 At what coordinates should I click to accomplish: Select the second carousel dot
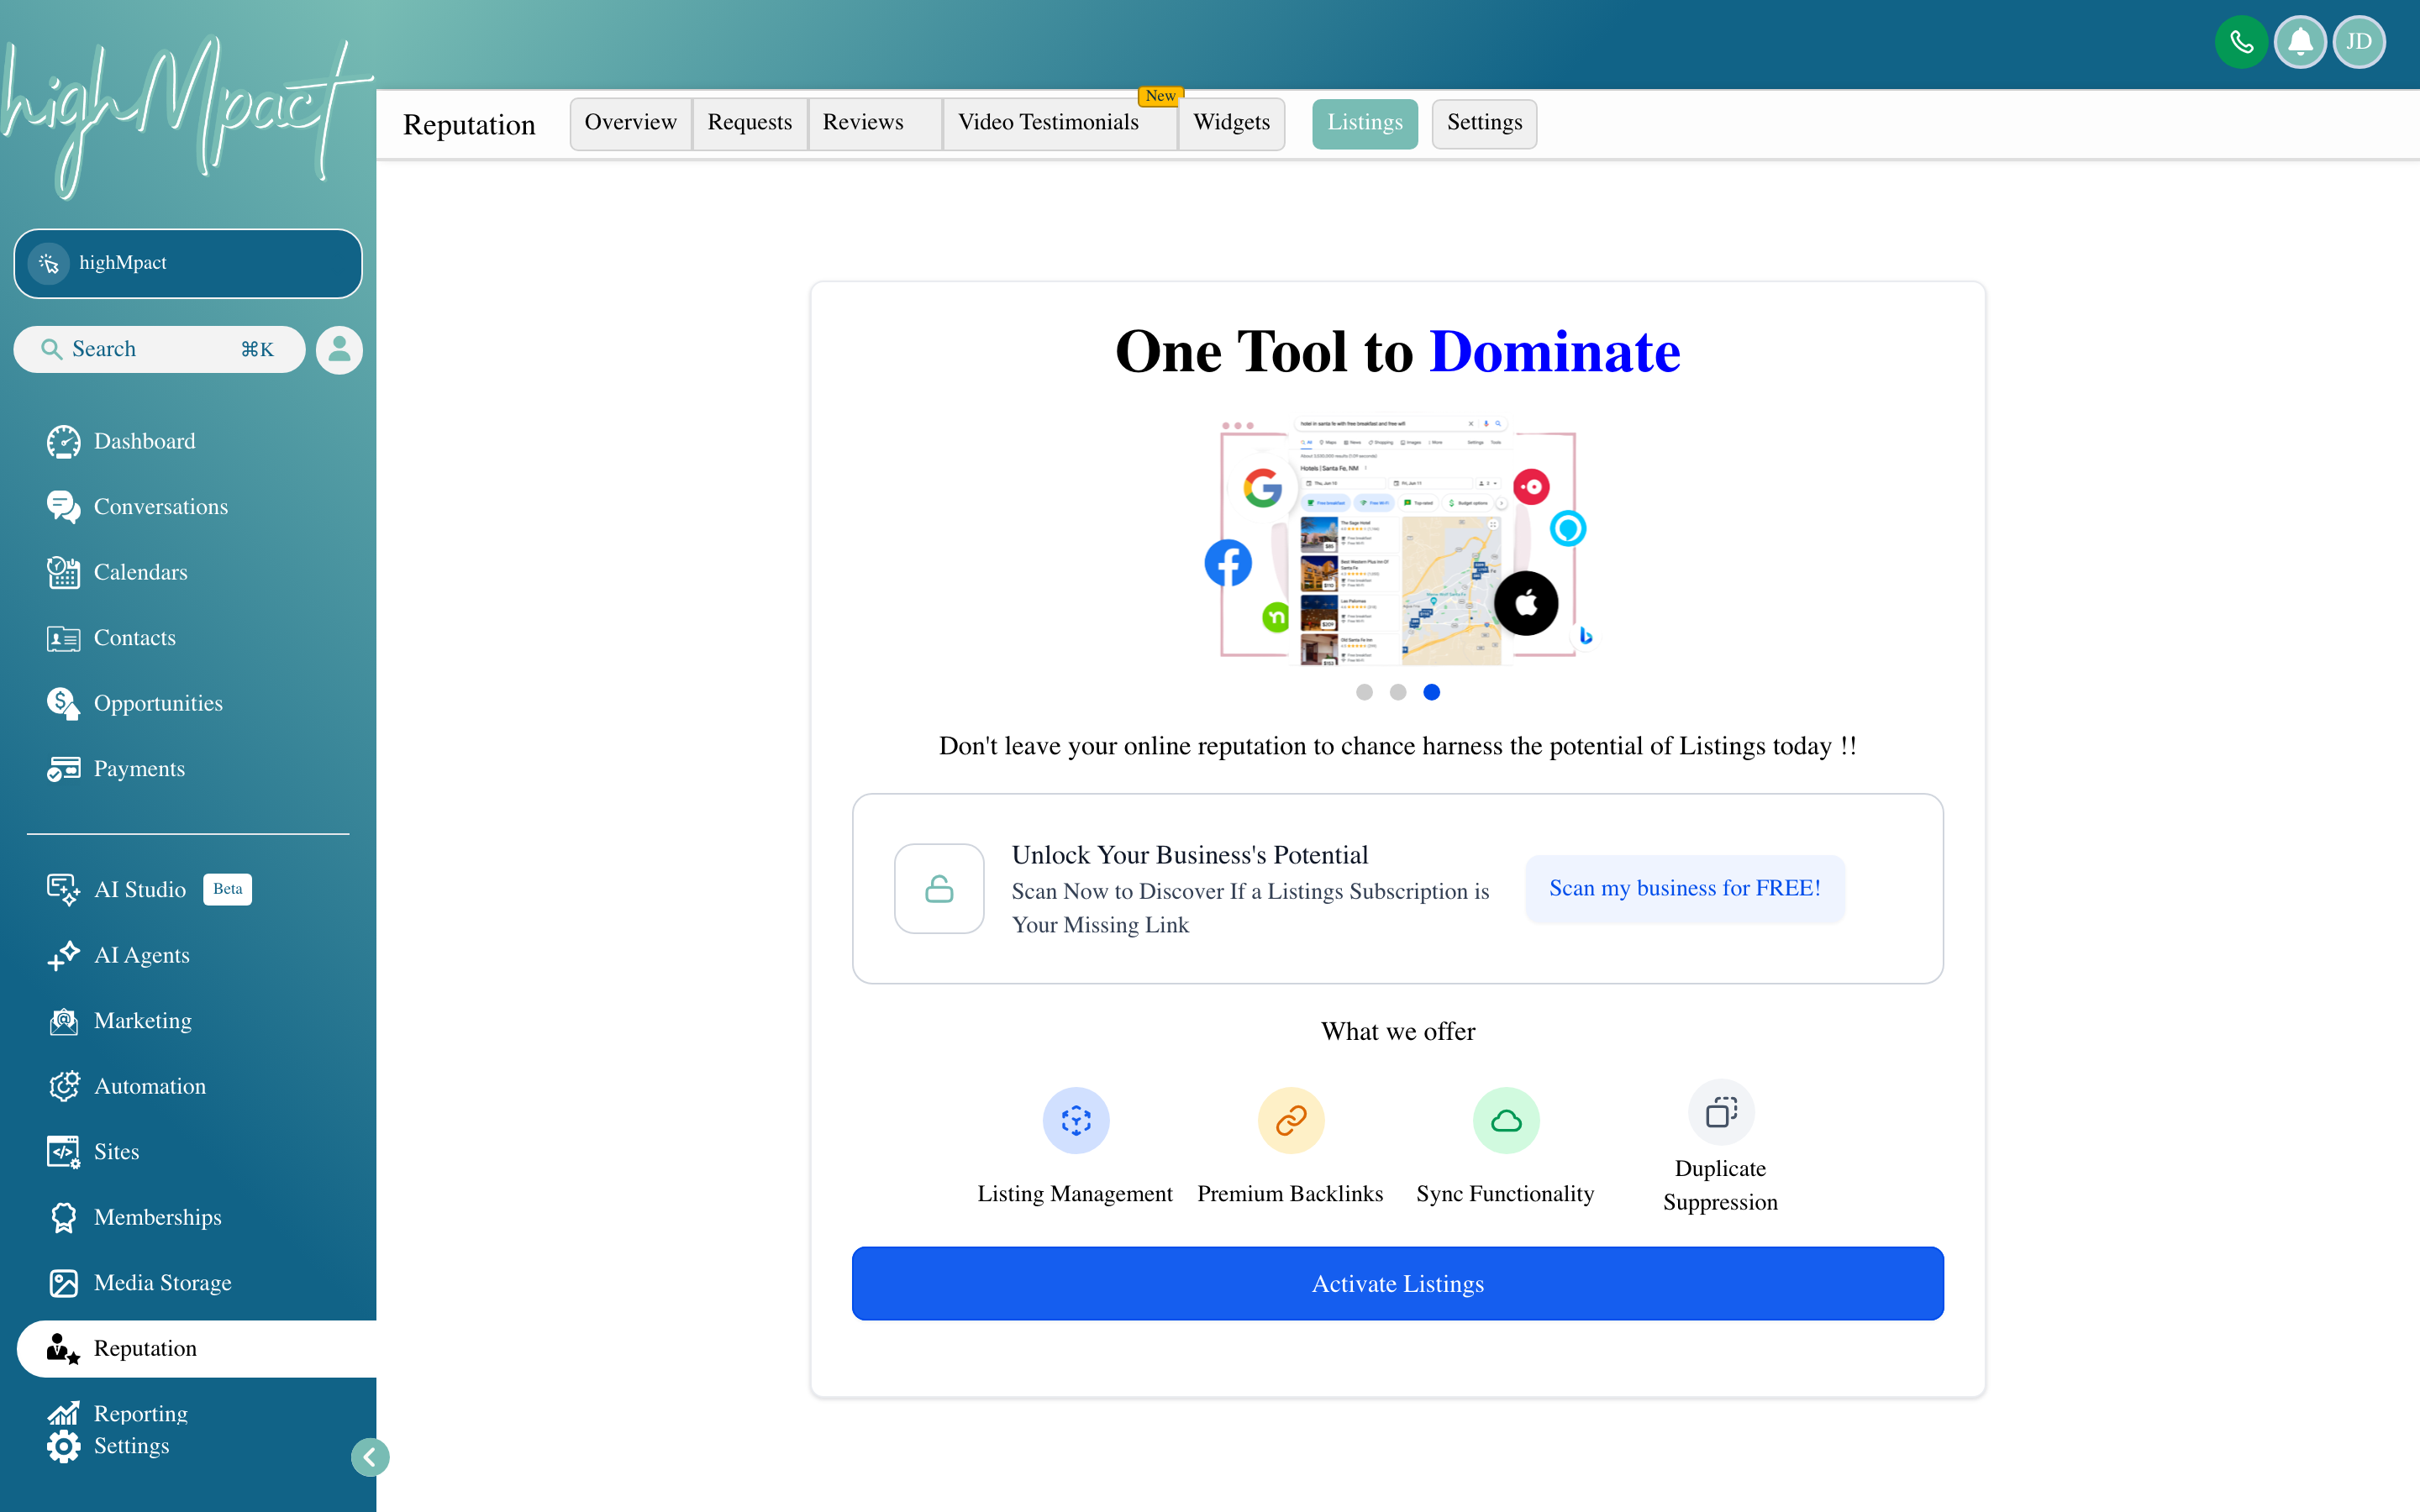pos(1398,692)
